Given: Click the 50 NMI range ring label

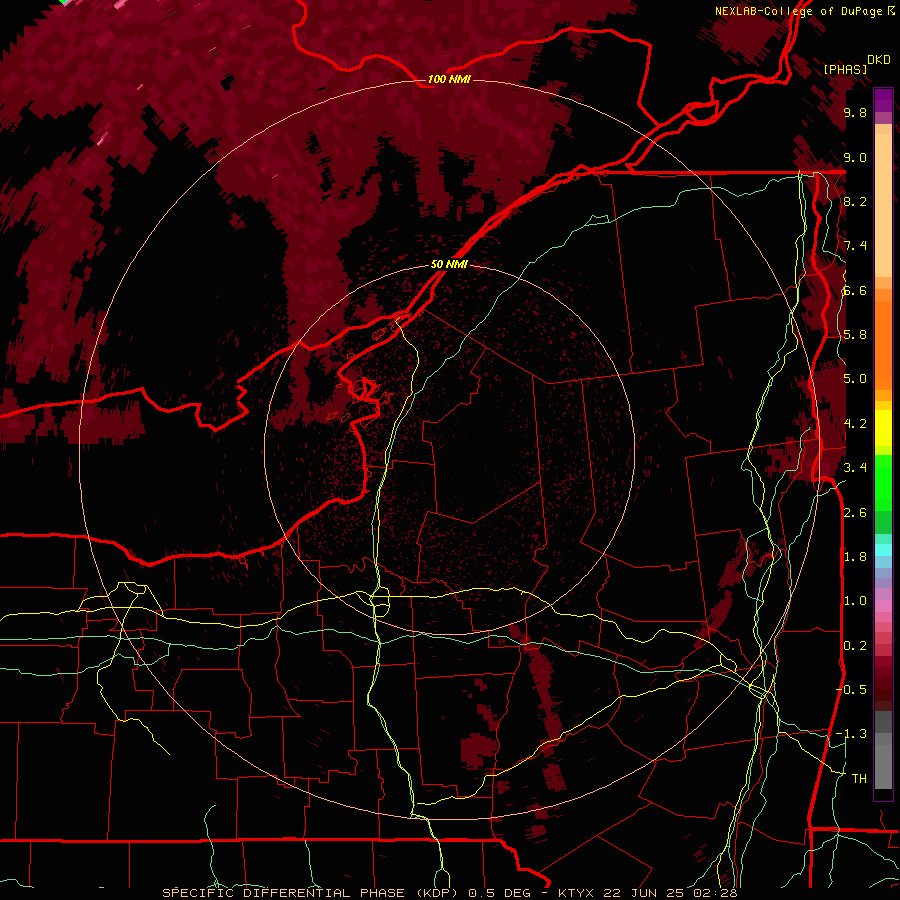Looking at the screenshot, I should pyautogui.click(x=449, y=264).
